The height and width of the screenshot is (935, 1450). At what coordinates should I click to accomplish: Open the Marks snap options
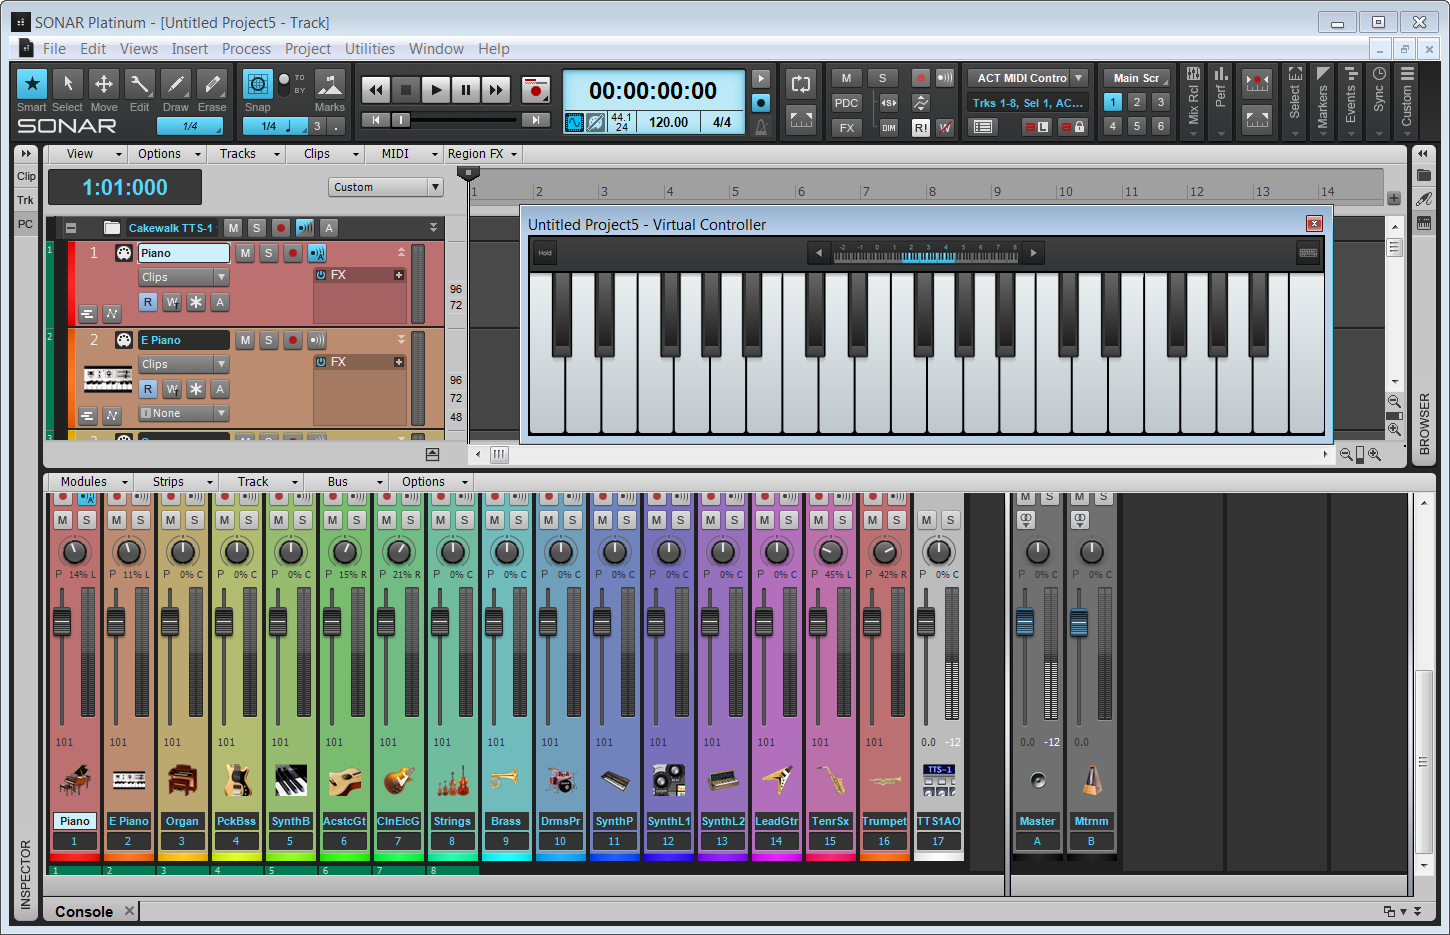[x=330, y=84]
